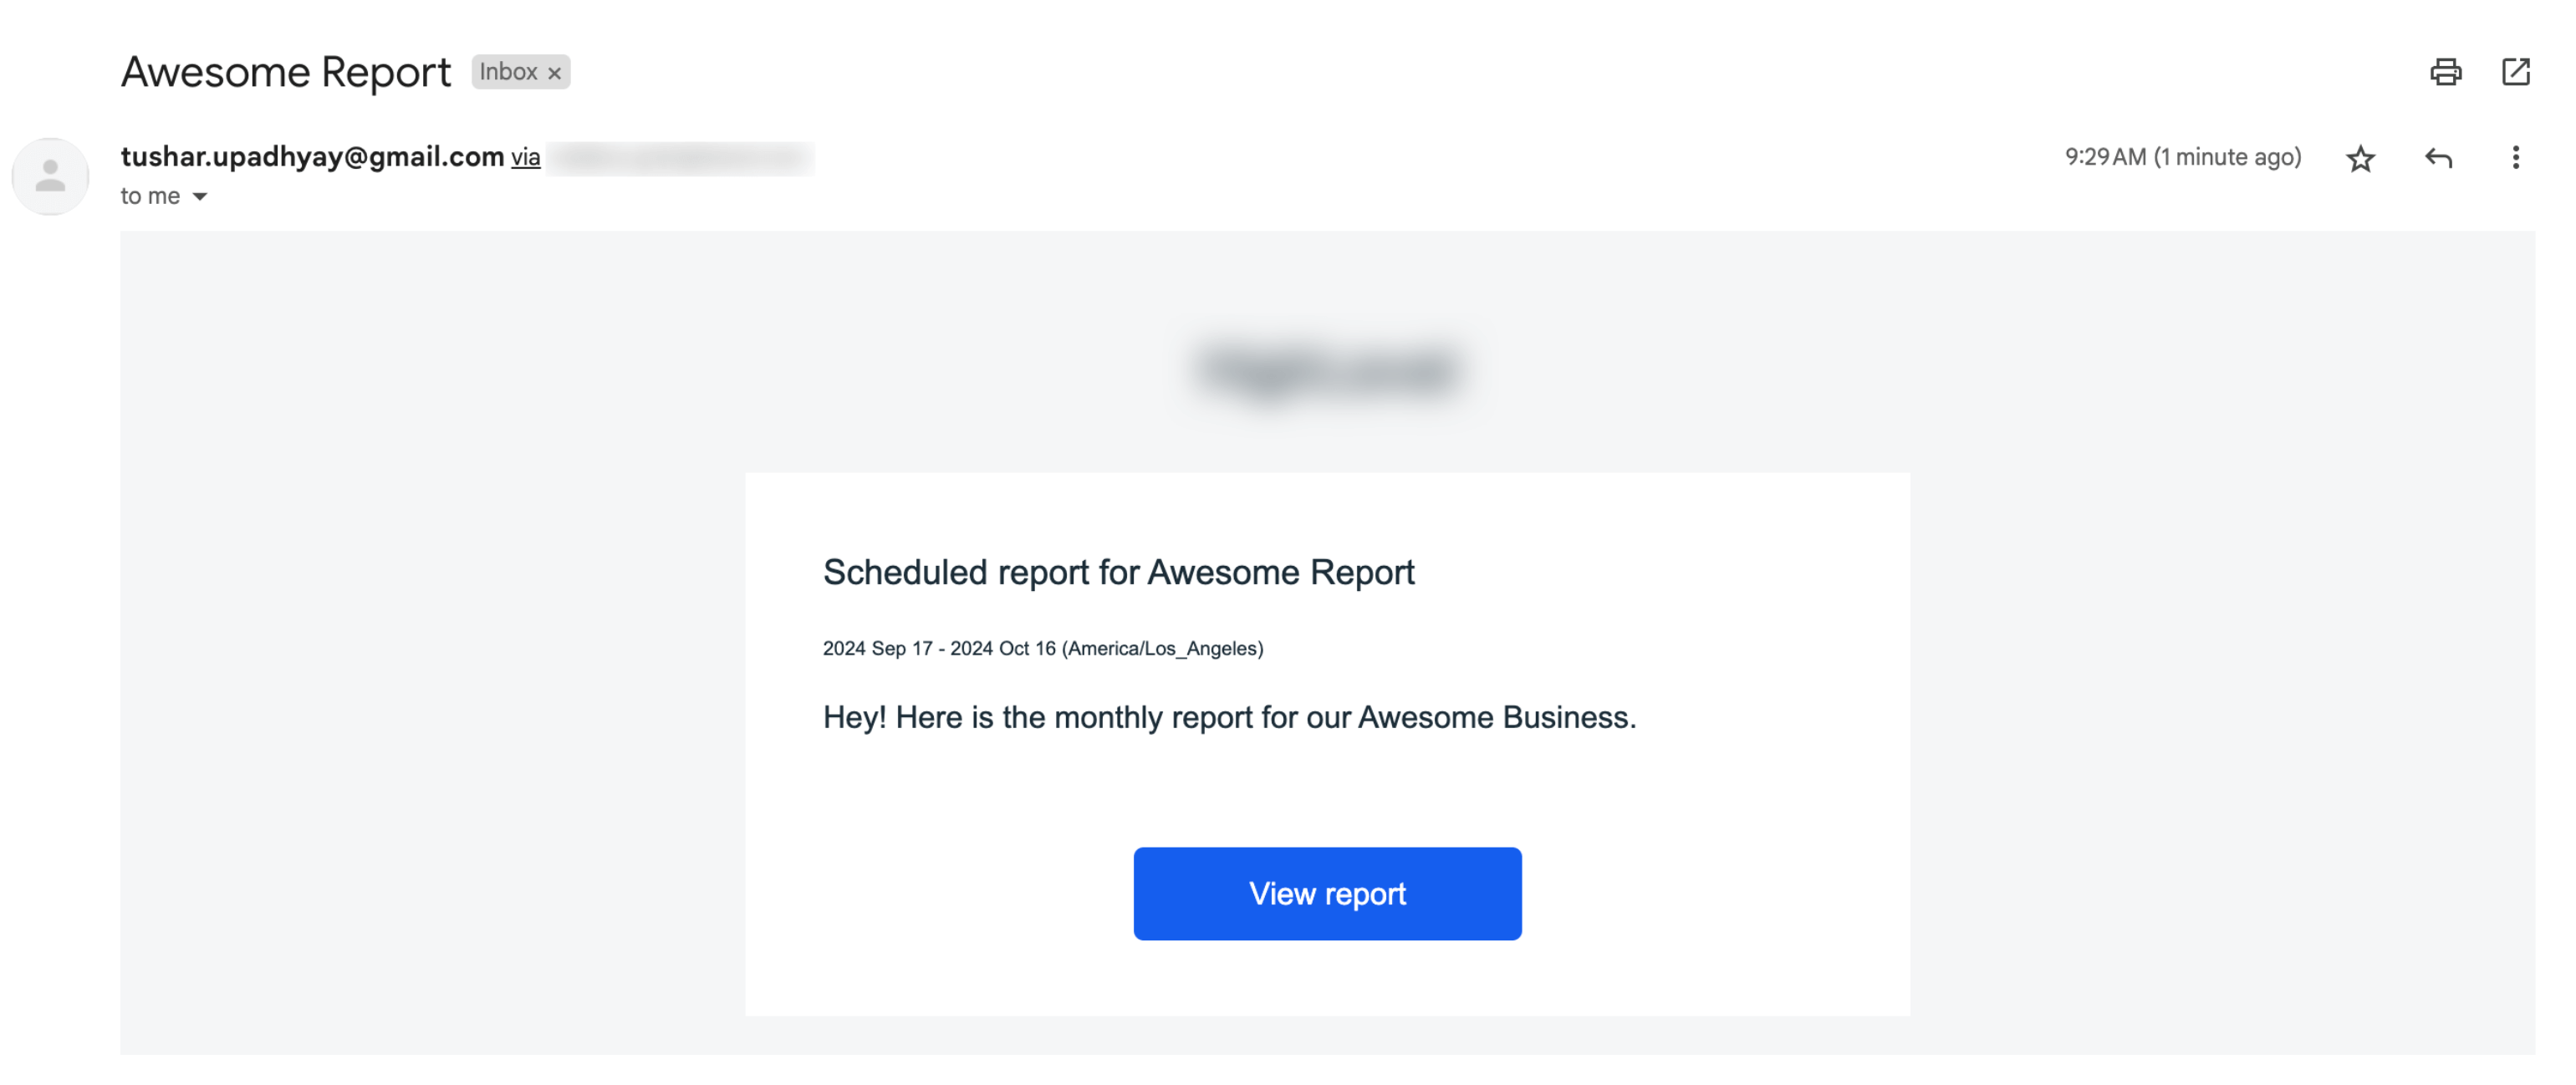
Task: Click the Inbox label chip
Action: coord(521,72)
